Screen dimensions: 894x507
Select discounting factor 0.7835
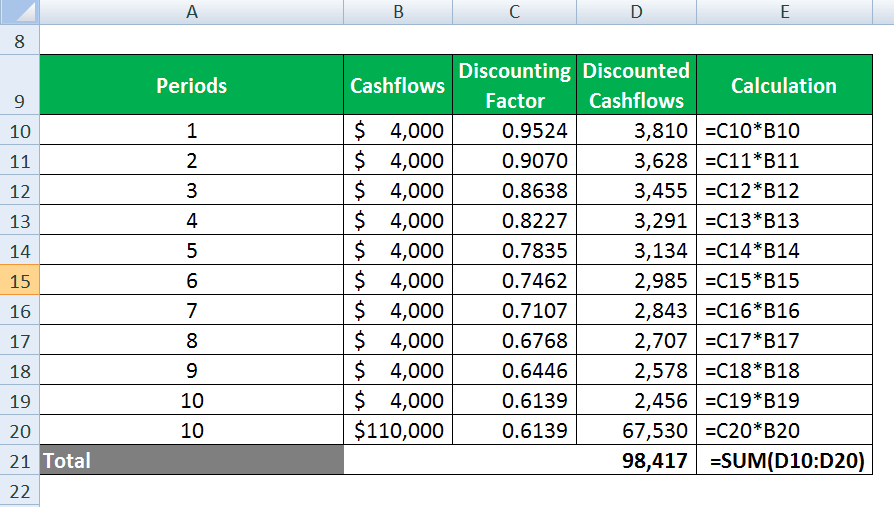pyautogui.click(x=514, y=250)
